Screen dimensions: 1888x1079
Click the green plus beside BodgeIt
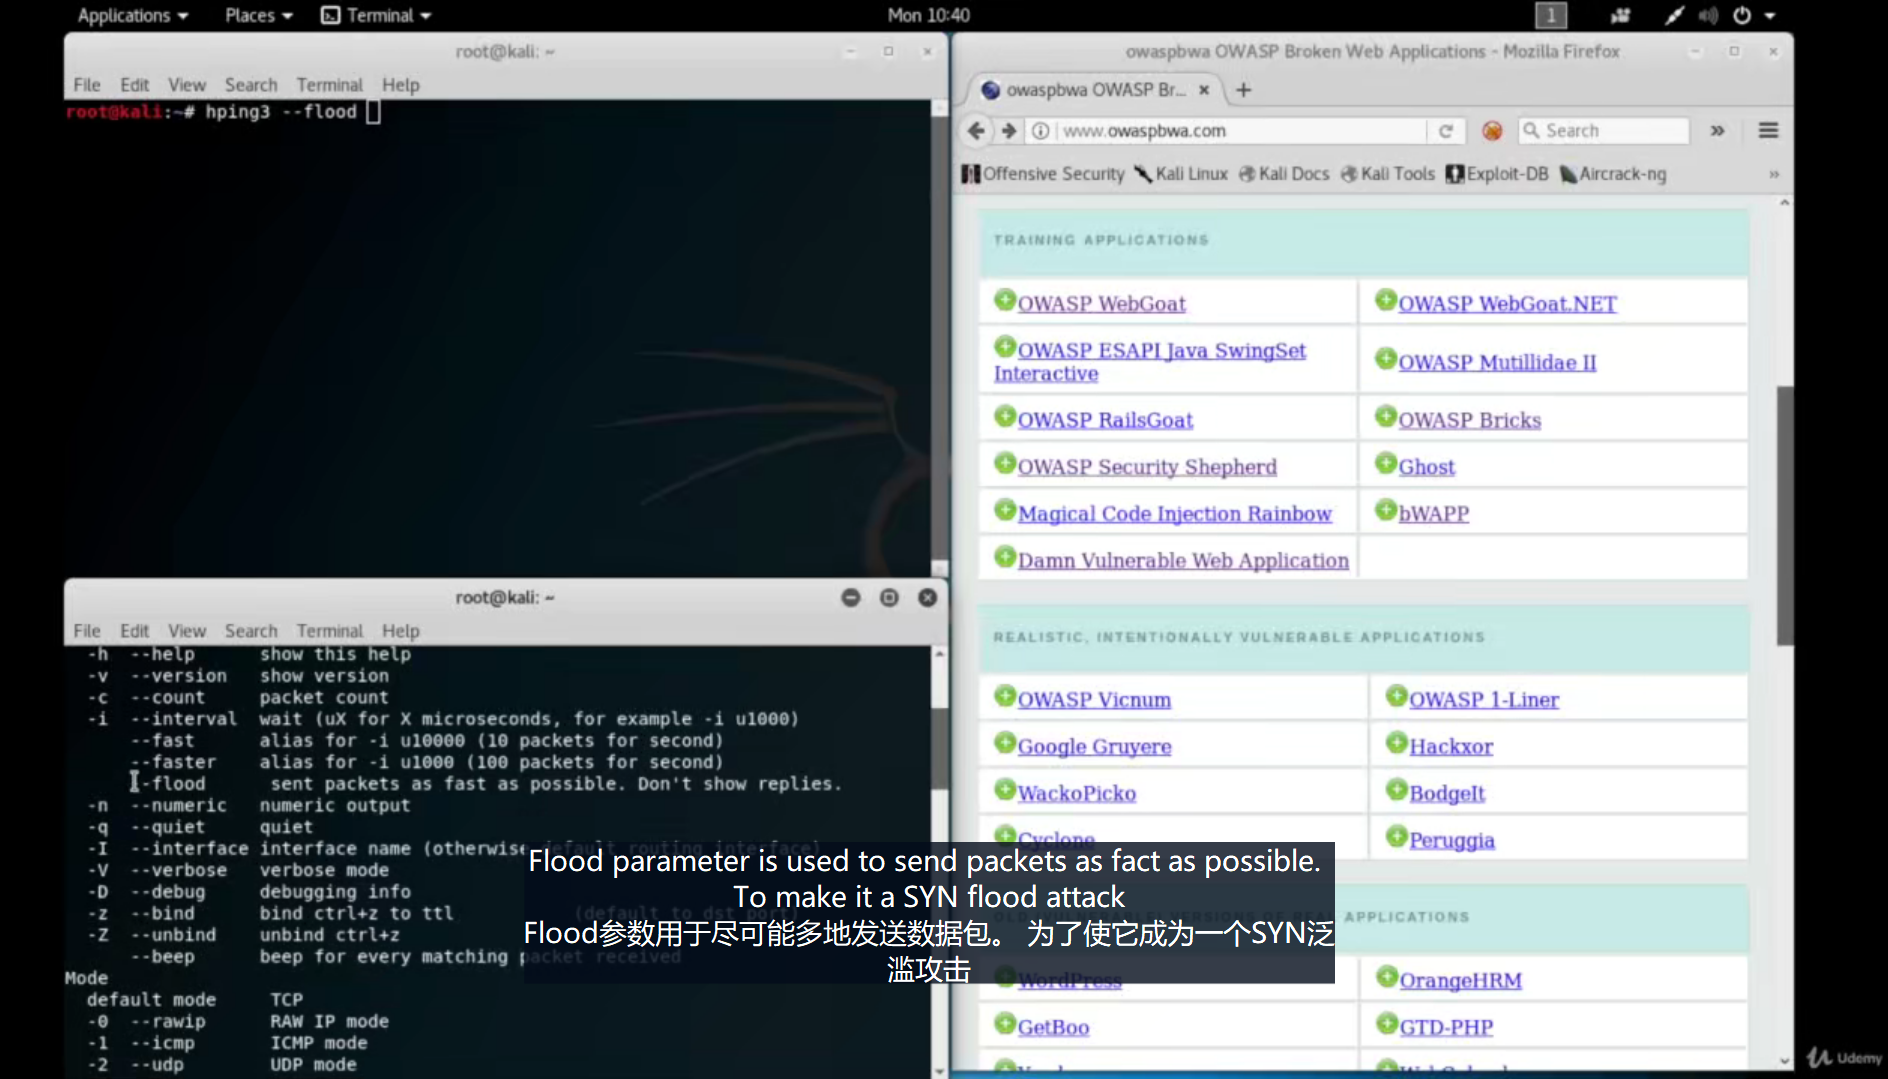point(1397,790)
